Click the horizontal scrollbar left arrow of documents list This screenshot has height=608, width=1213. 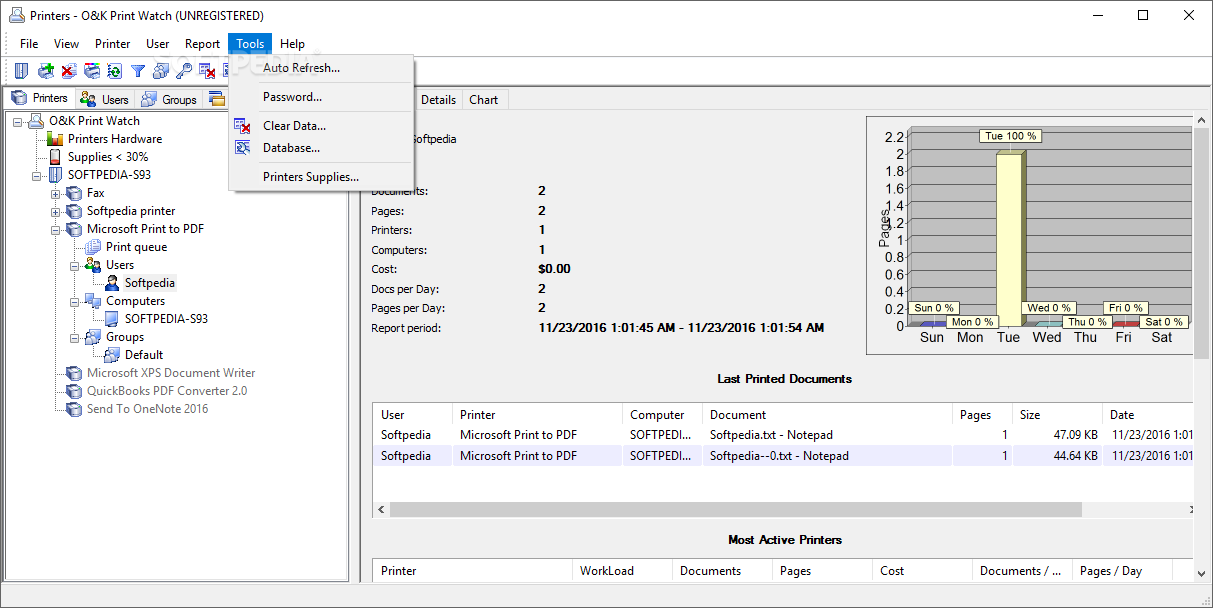point(381,510)
